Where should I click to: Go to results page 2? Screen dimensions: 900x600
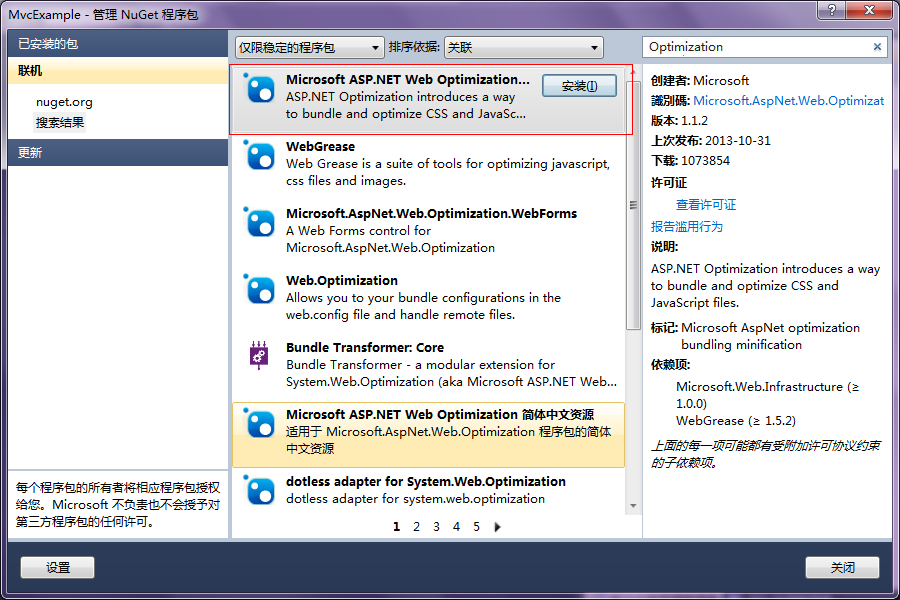[416, 527]
